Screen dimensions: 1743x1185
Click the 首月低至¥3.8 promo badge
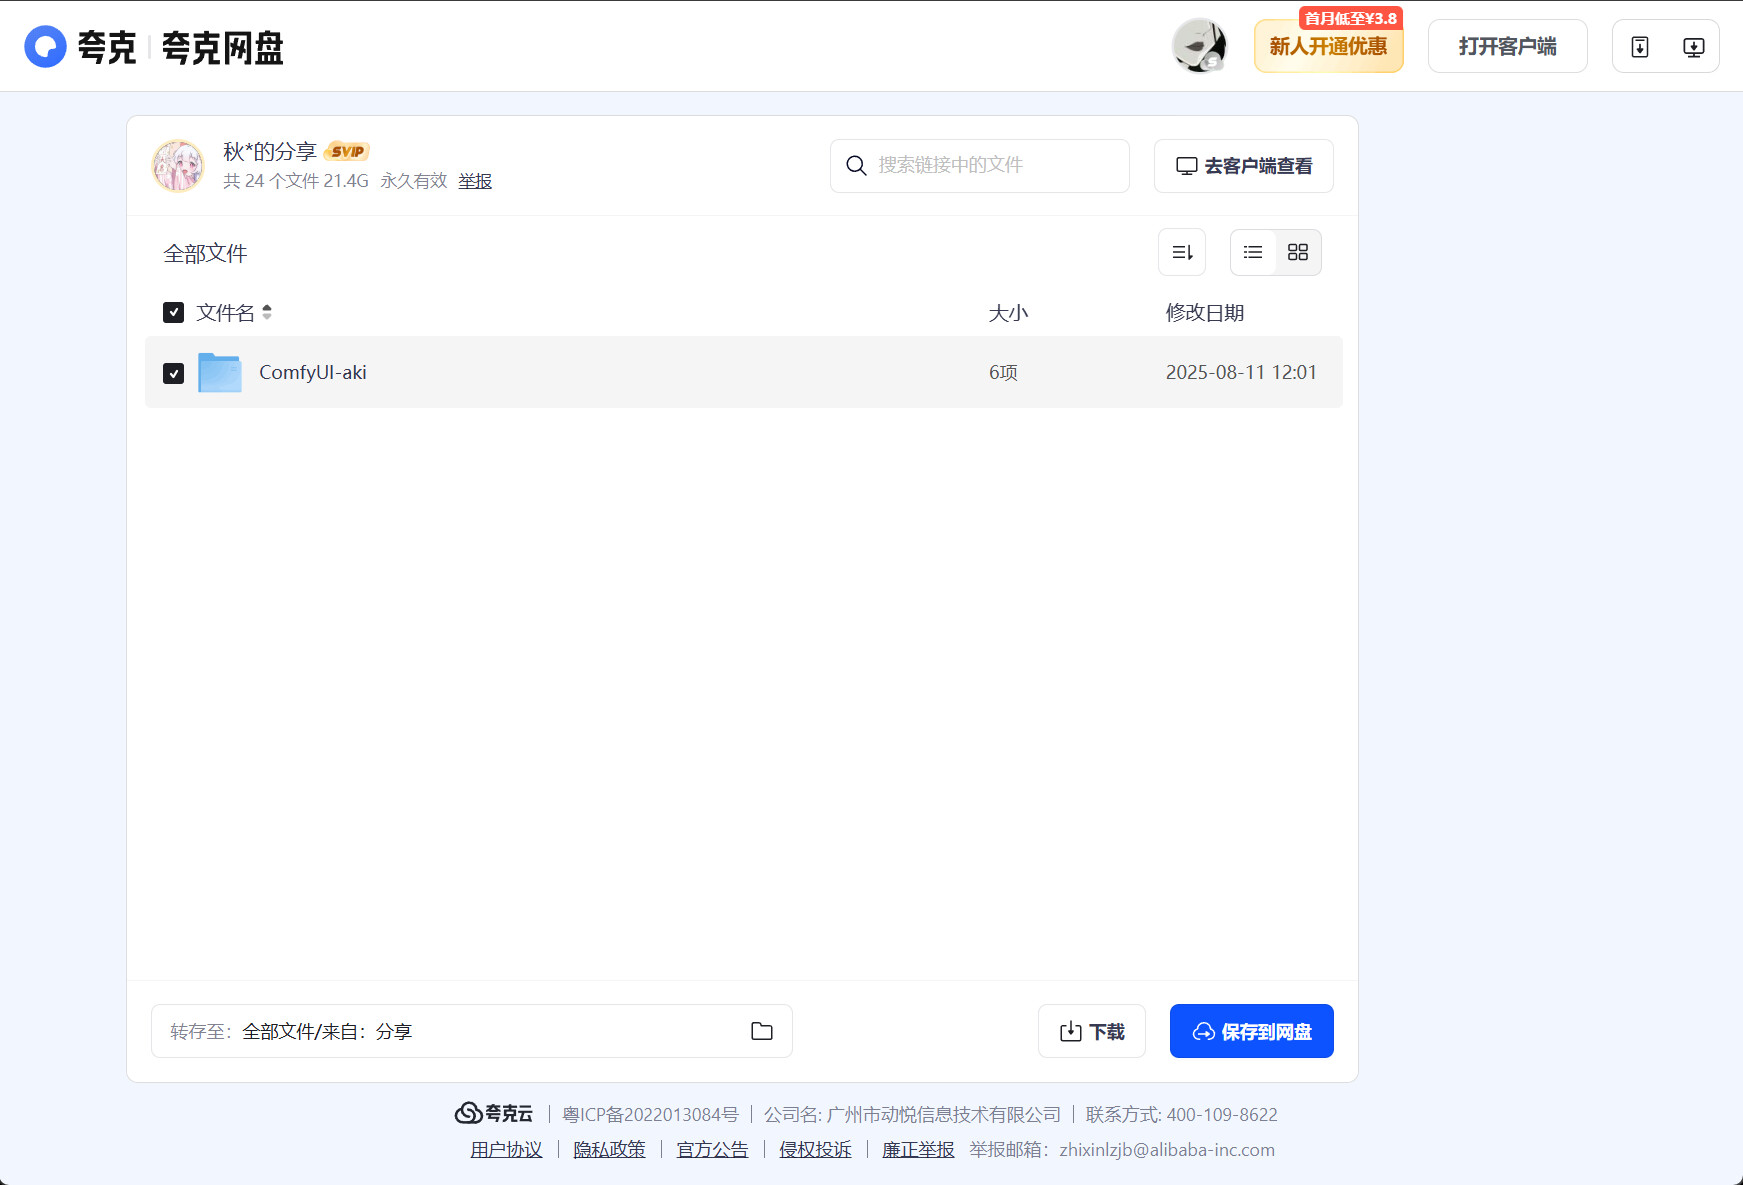click(x=1351, y=18)
